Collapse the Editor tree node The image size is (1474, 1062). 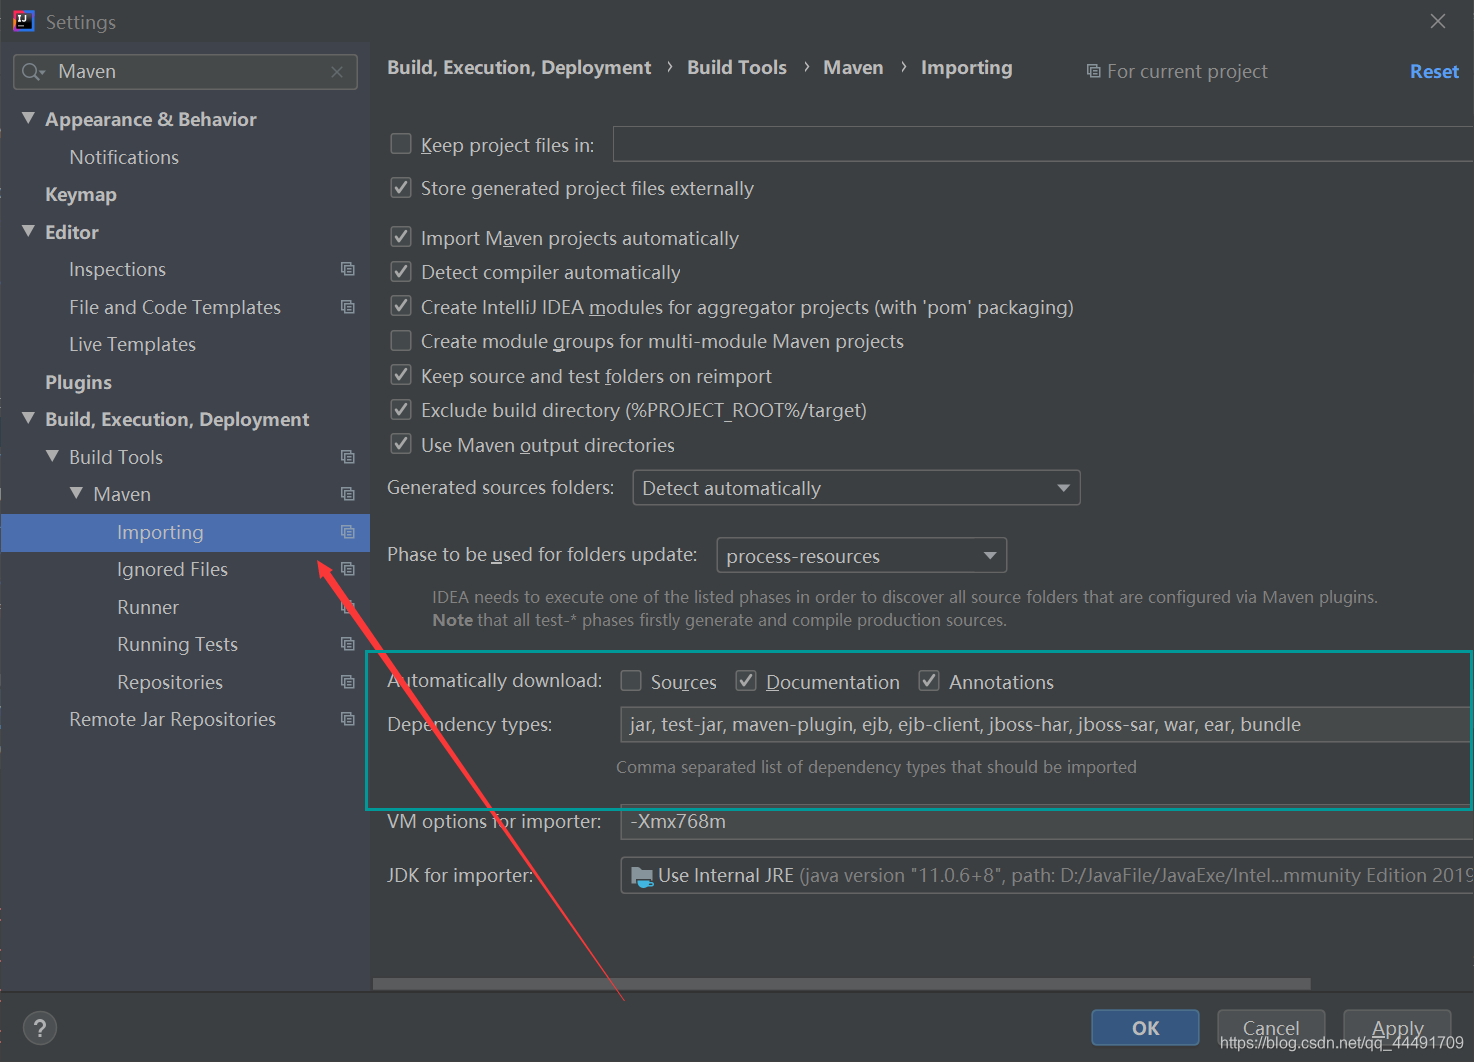(28, 231)
